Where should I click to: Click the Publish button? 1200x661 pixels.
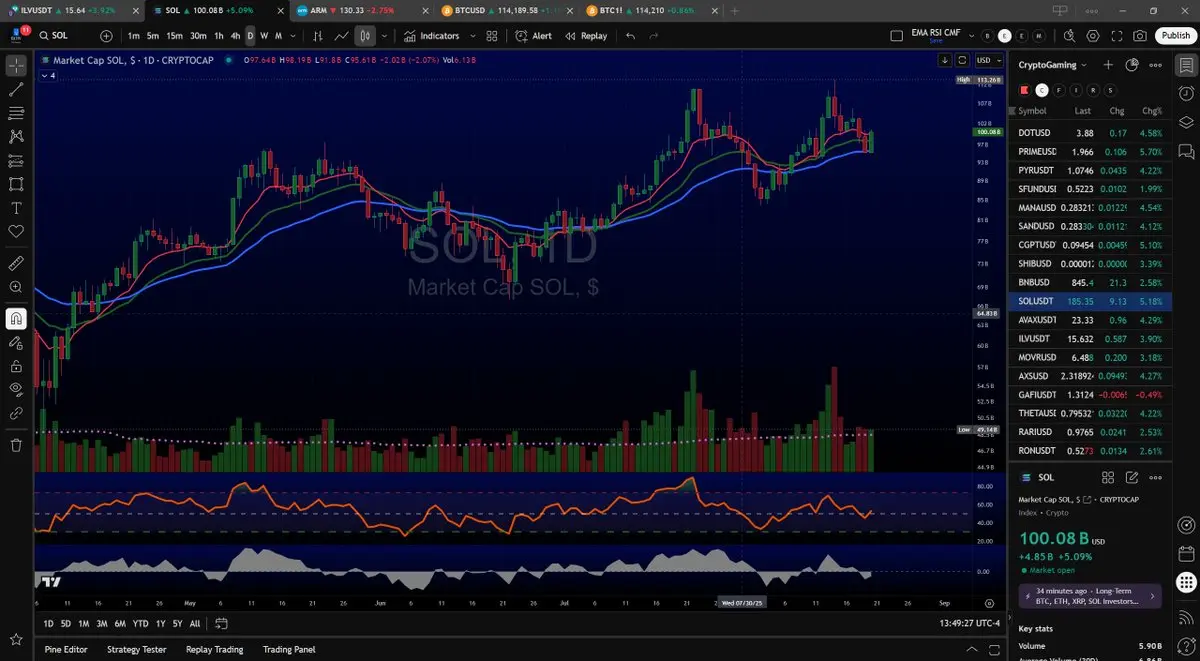pyautogui.click(x=1175, y=36)
